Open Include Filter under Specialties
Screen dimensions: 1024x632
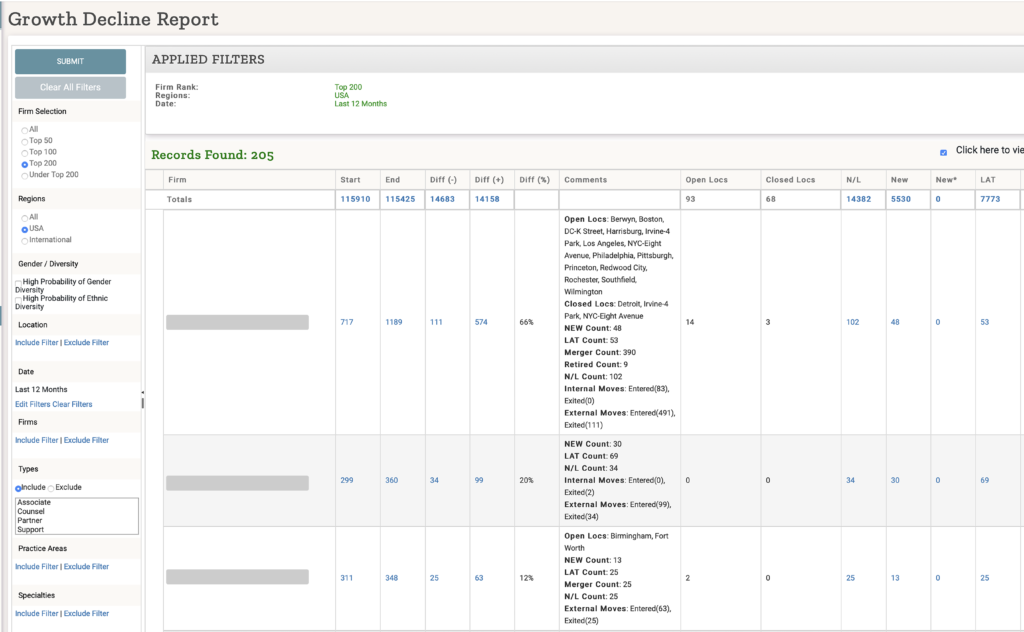(x=37, y=614)
